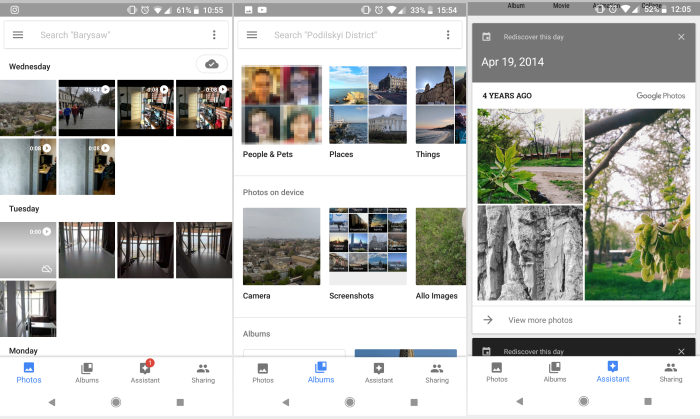Image resolution: width=700 pixels, height=419 pixels.
Task: Open hamburger menu beside Search "Podilskyi District"
Action: tap(252, 35)
